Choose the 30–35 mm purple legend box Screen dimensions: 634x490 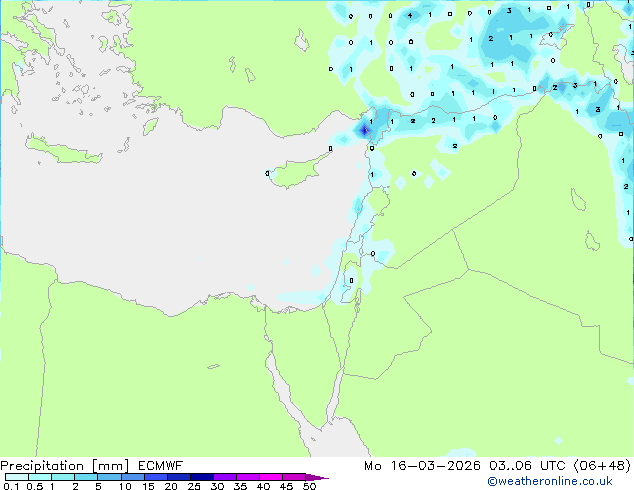(225, 477)
